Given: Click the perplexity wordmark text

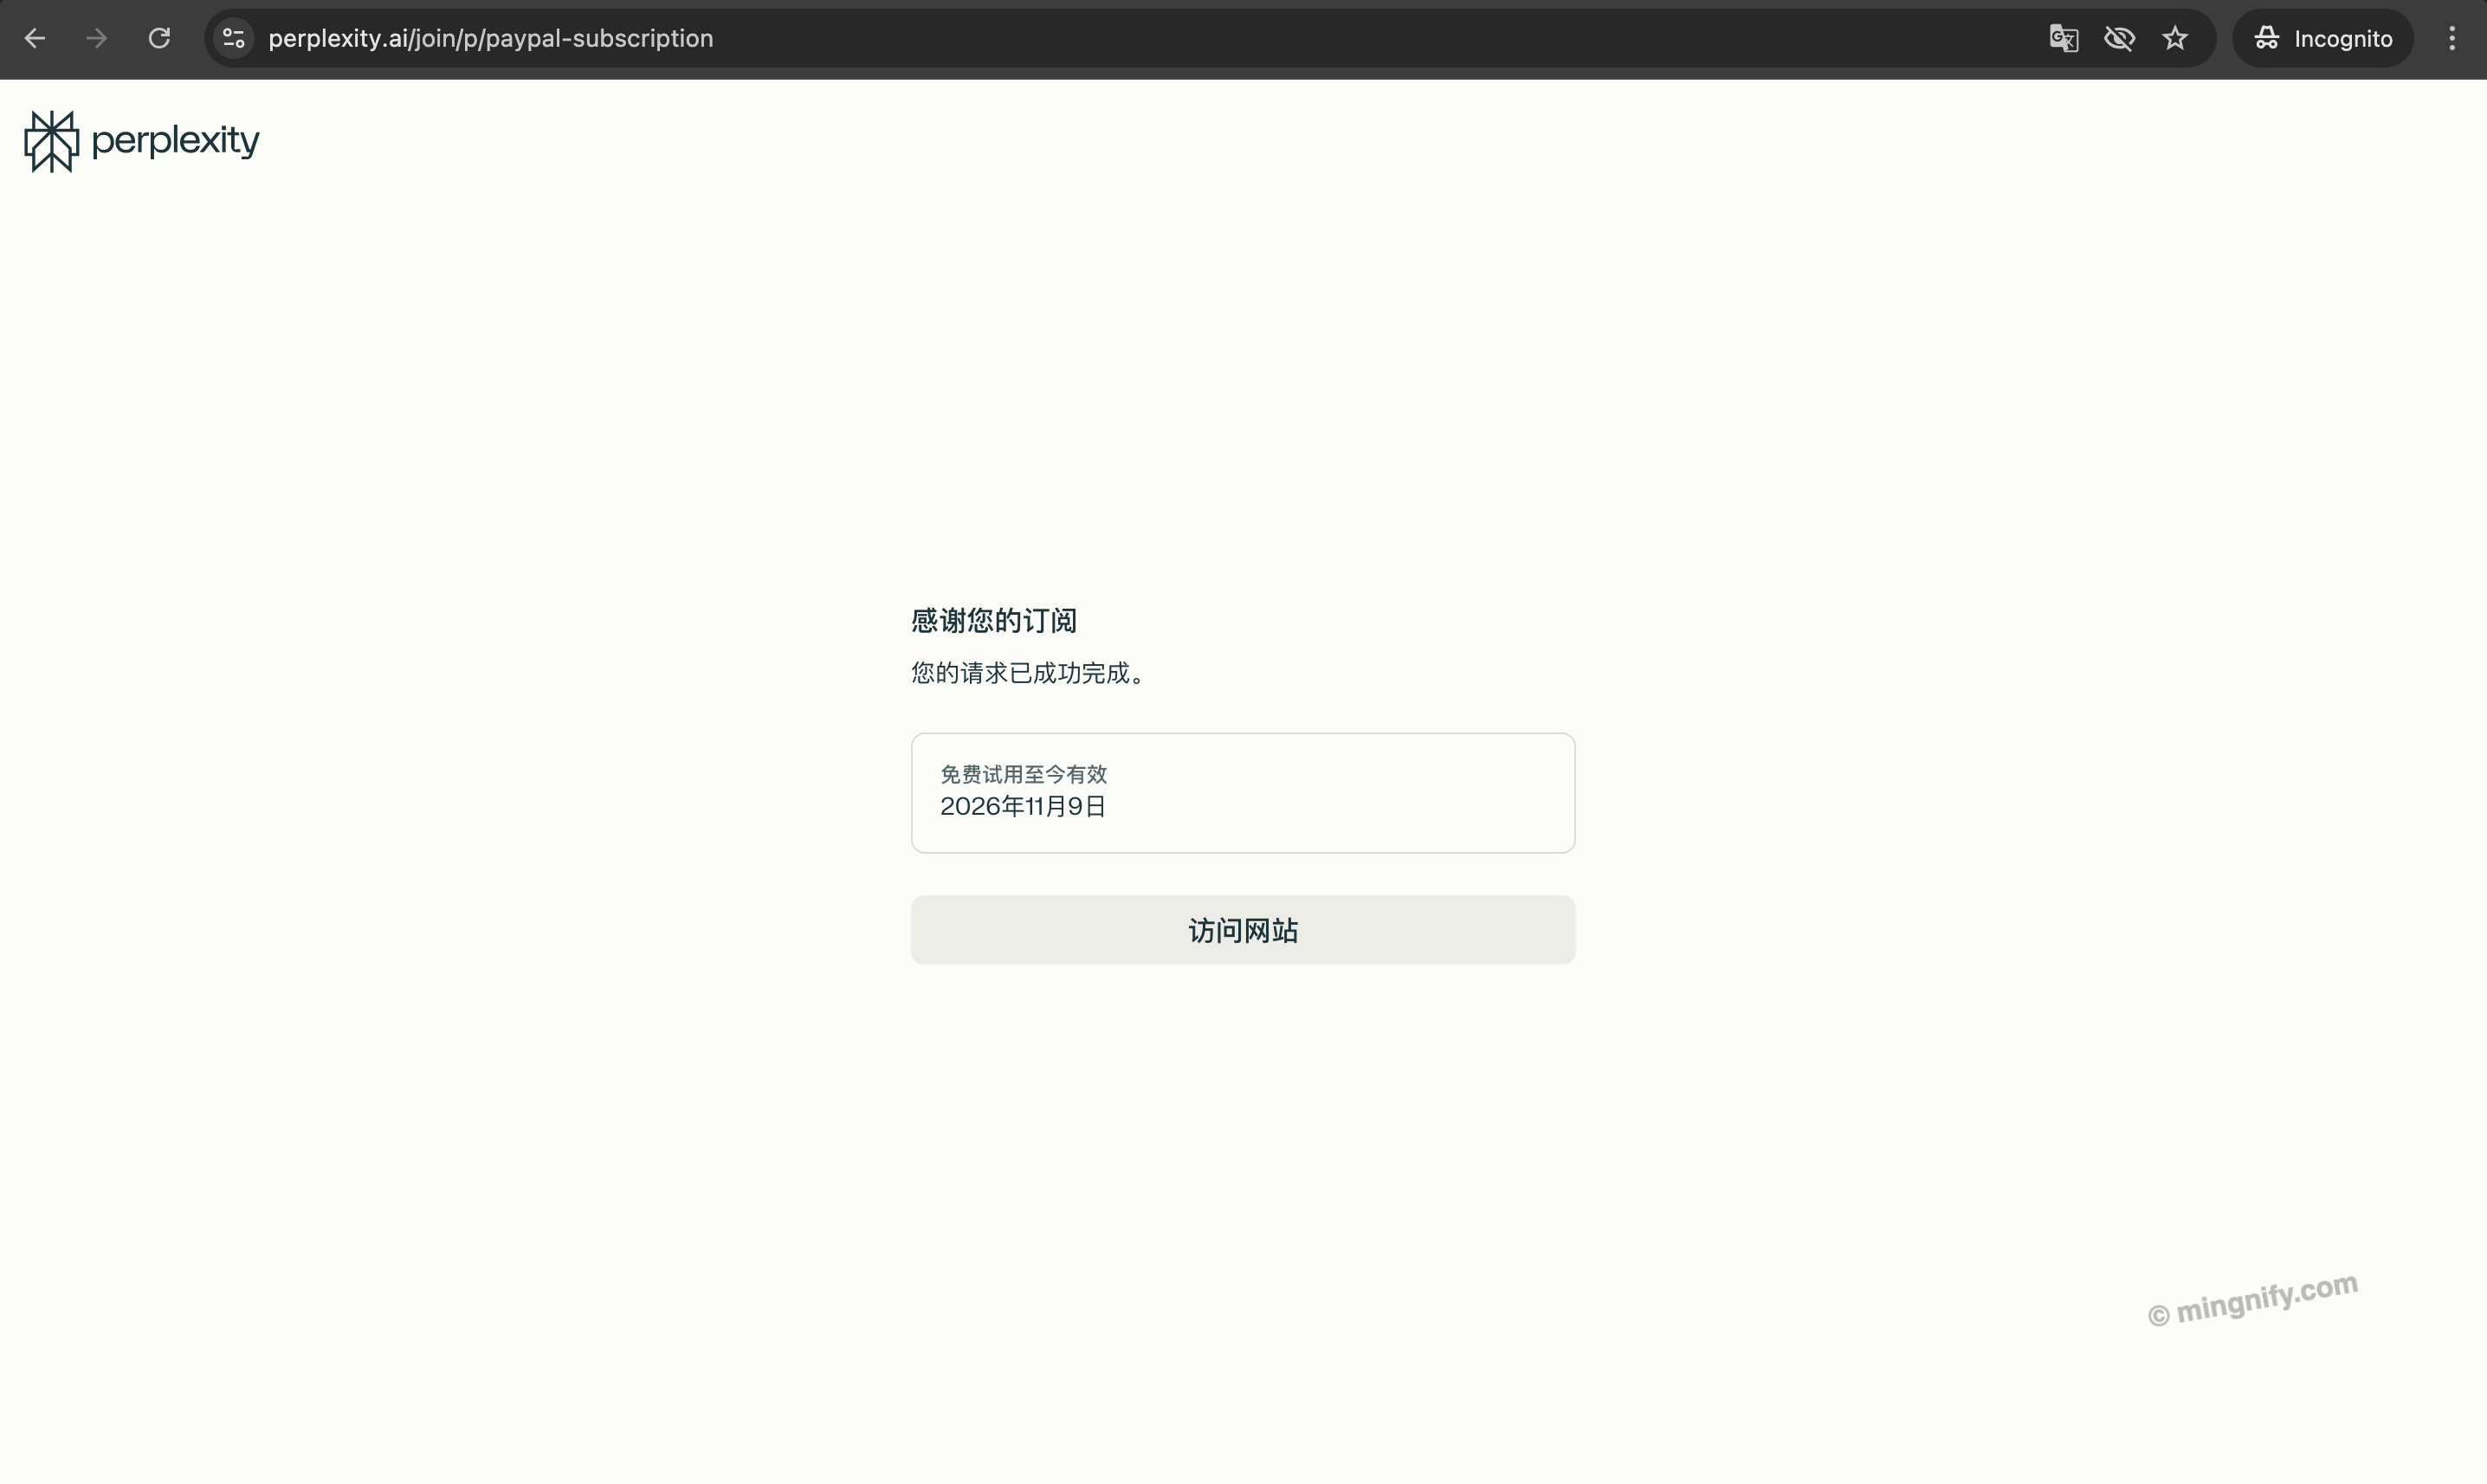Looking at the screenshot, I should click(175, 140).
